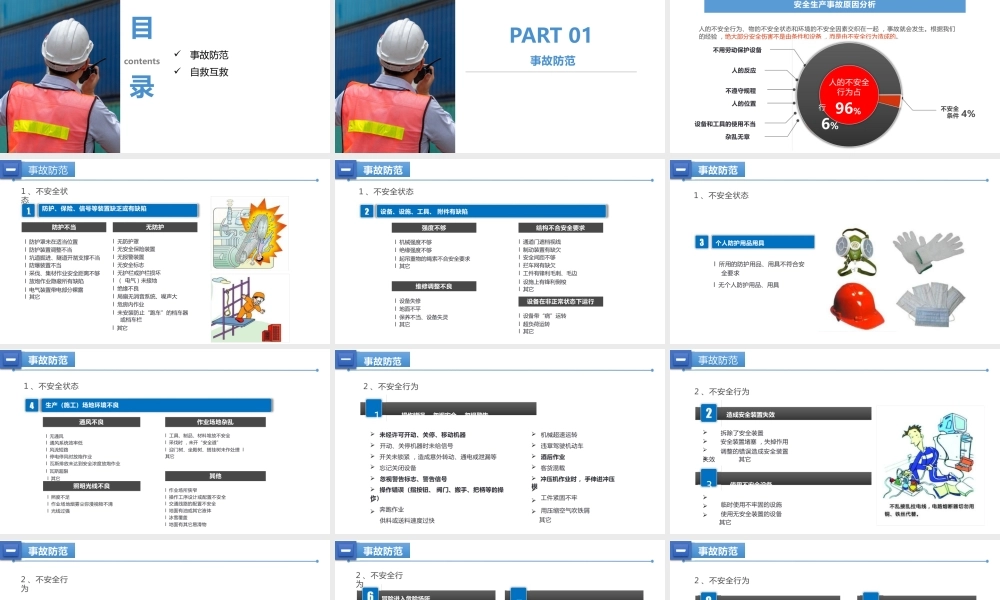Screen dimensions: 1000x600
Task: Select the 自救互救 contents entry
Action: point(209,71)
